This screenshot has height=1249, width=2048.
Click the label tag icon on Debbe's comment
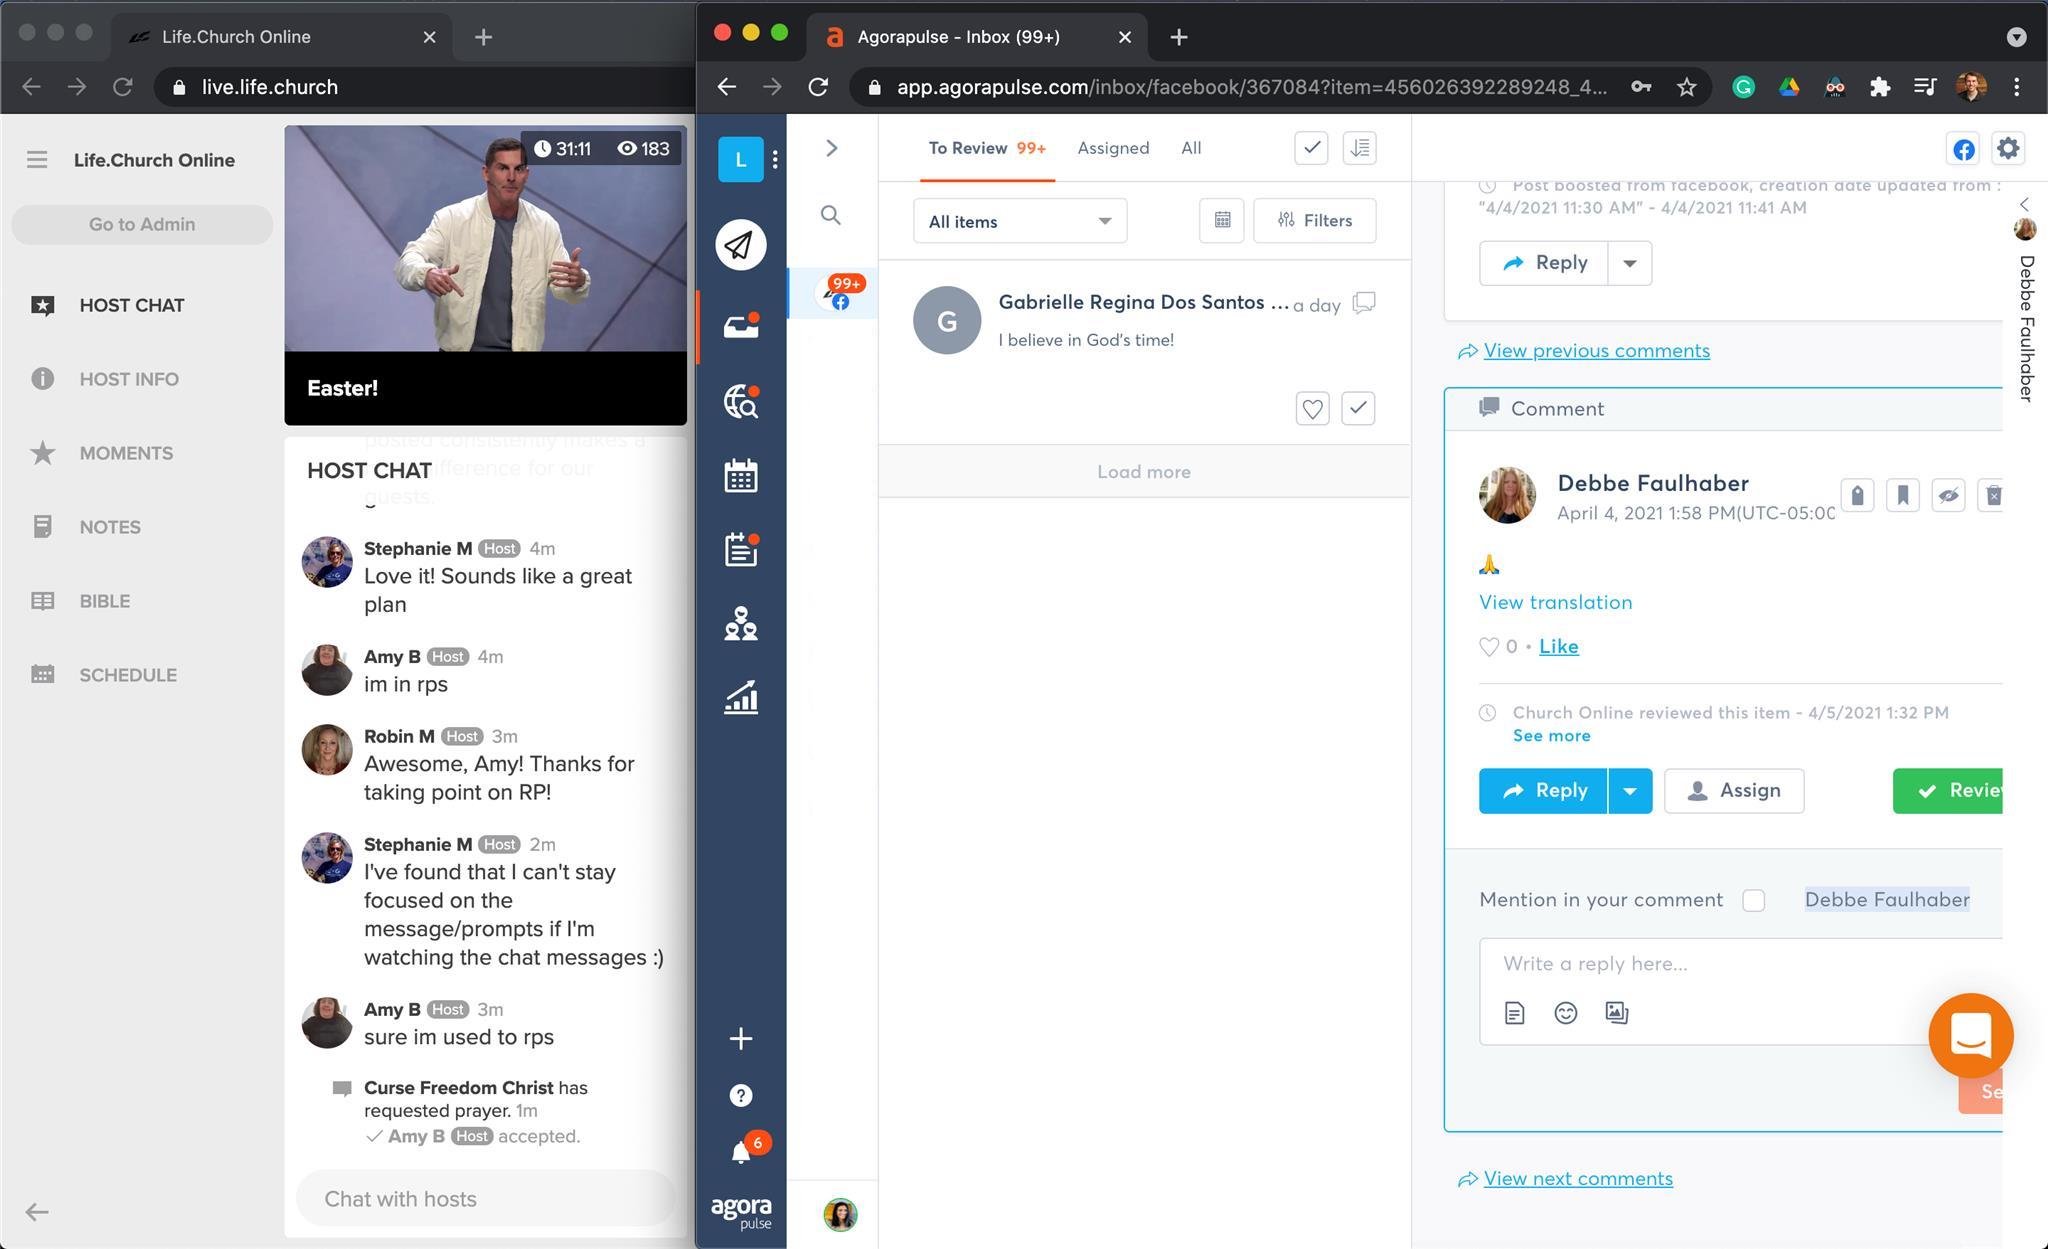(x=1857, y=495)
